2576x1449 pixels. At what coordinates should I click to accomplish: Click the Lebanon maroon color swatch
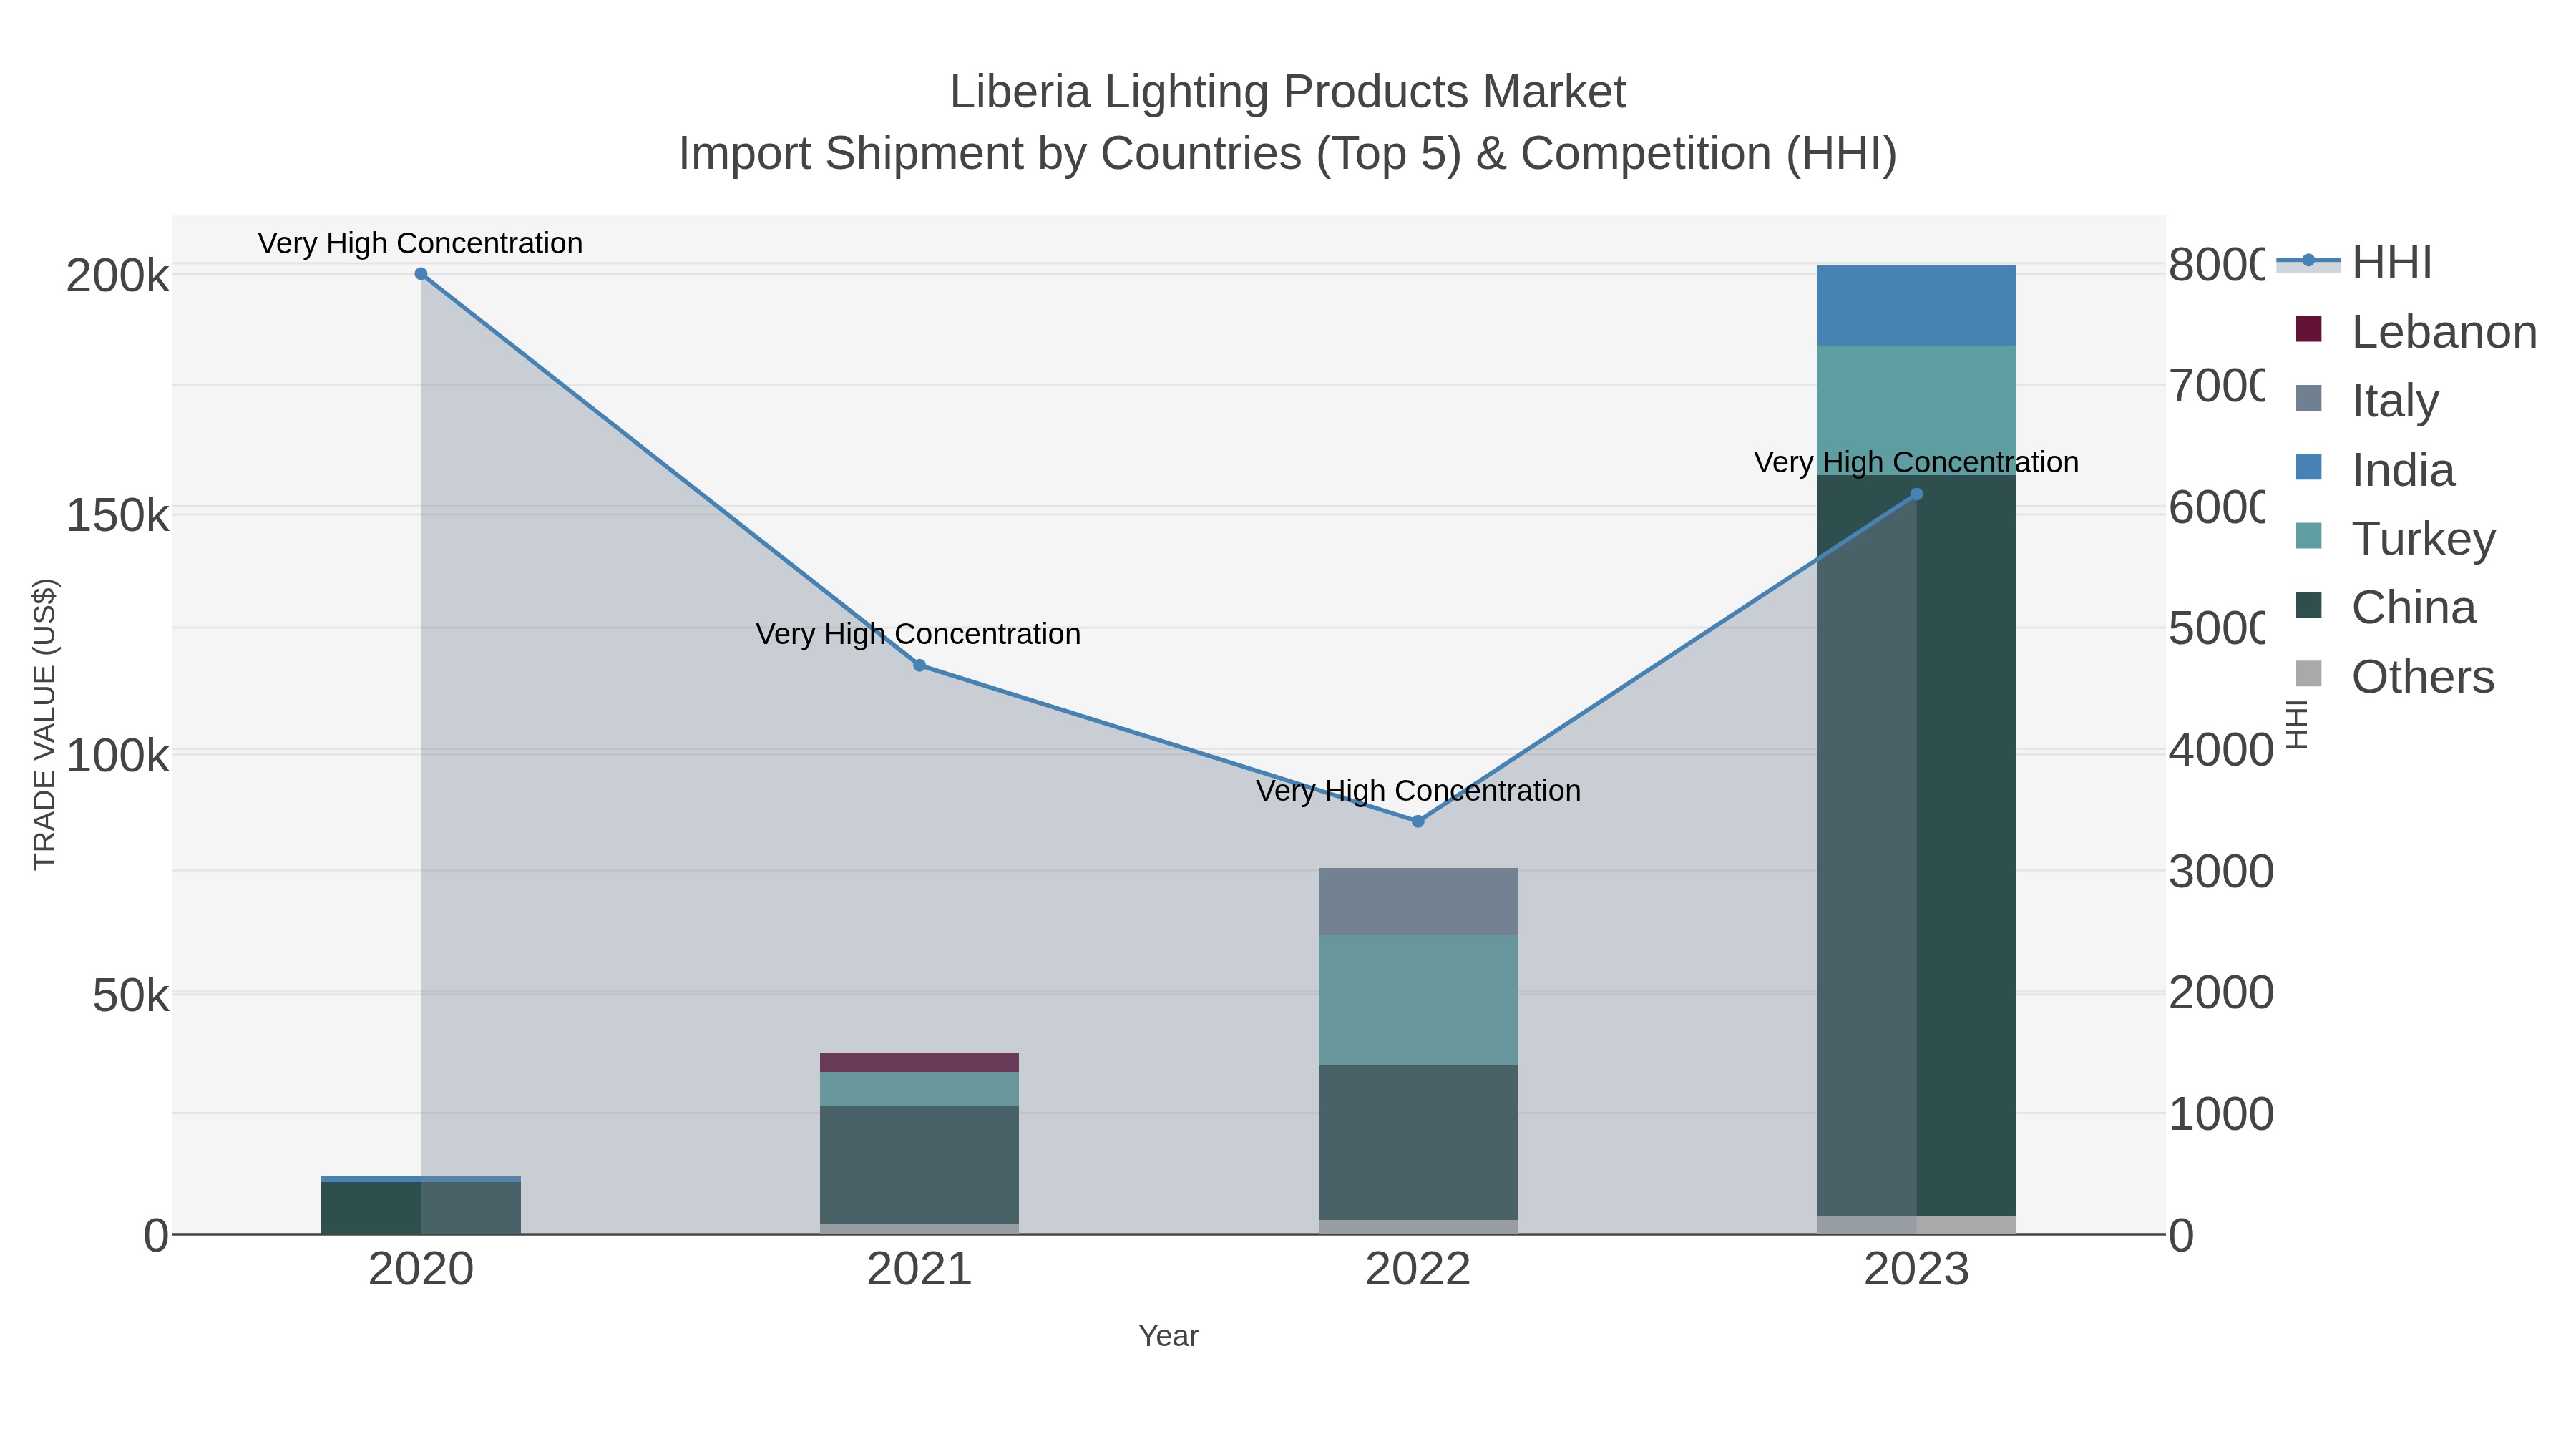click(x=2308, y=329)
